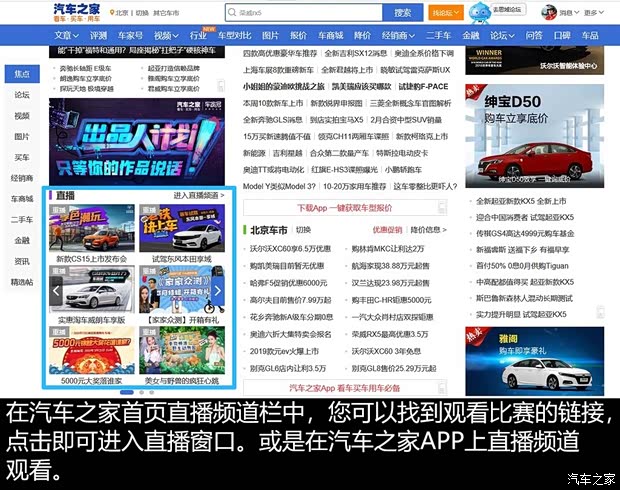Open 车商城 in the top navigation bar
This screenshot has width=620, height=490.
[331, 36]
